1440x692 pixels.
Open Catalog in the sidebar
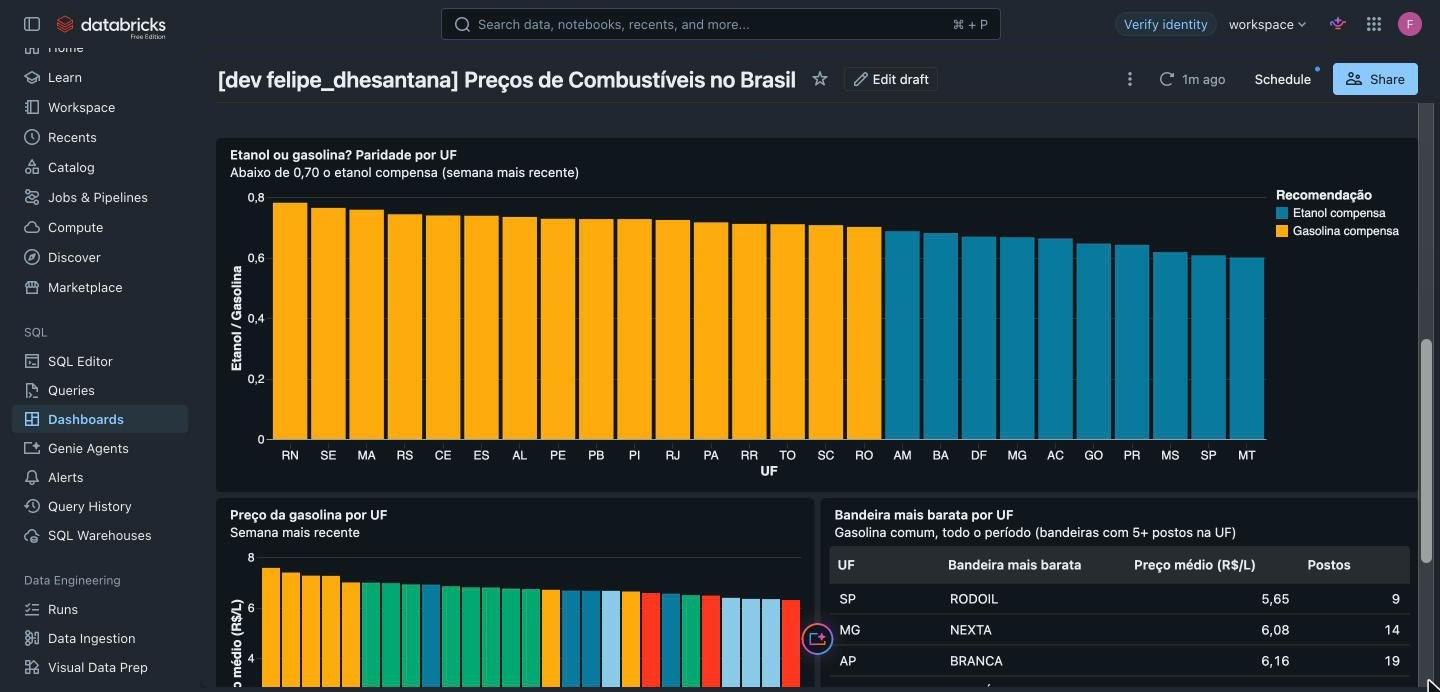(71, 167)
